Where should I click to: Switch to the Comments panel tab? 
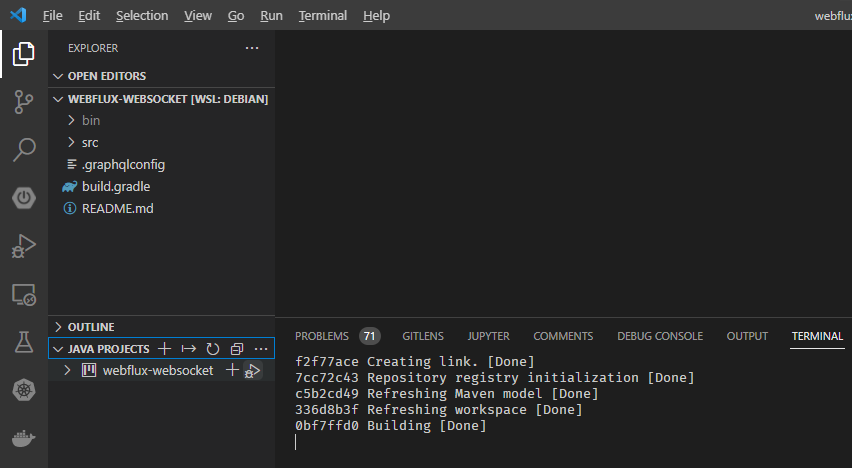pos(563,336)
